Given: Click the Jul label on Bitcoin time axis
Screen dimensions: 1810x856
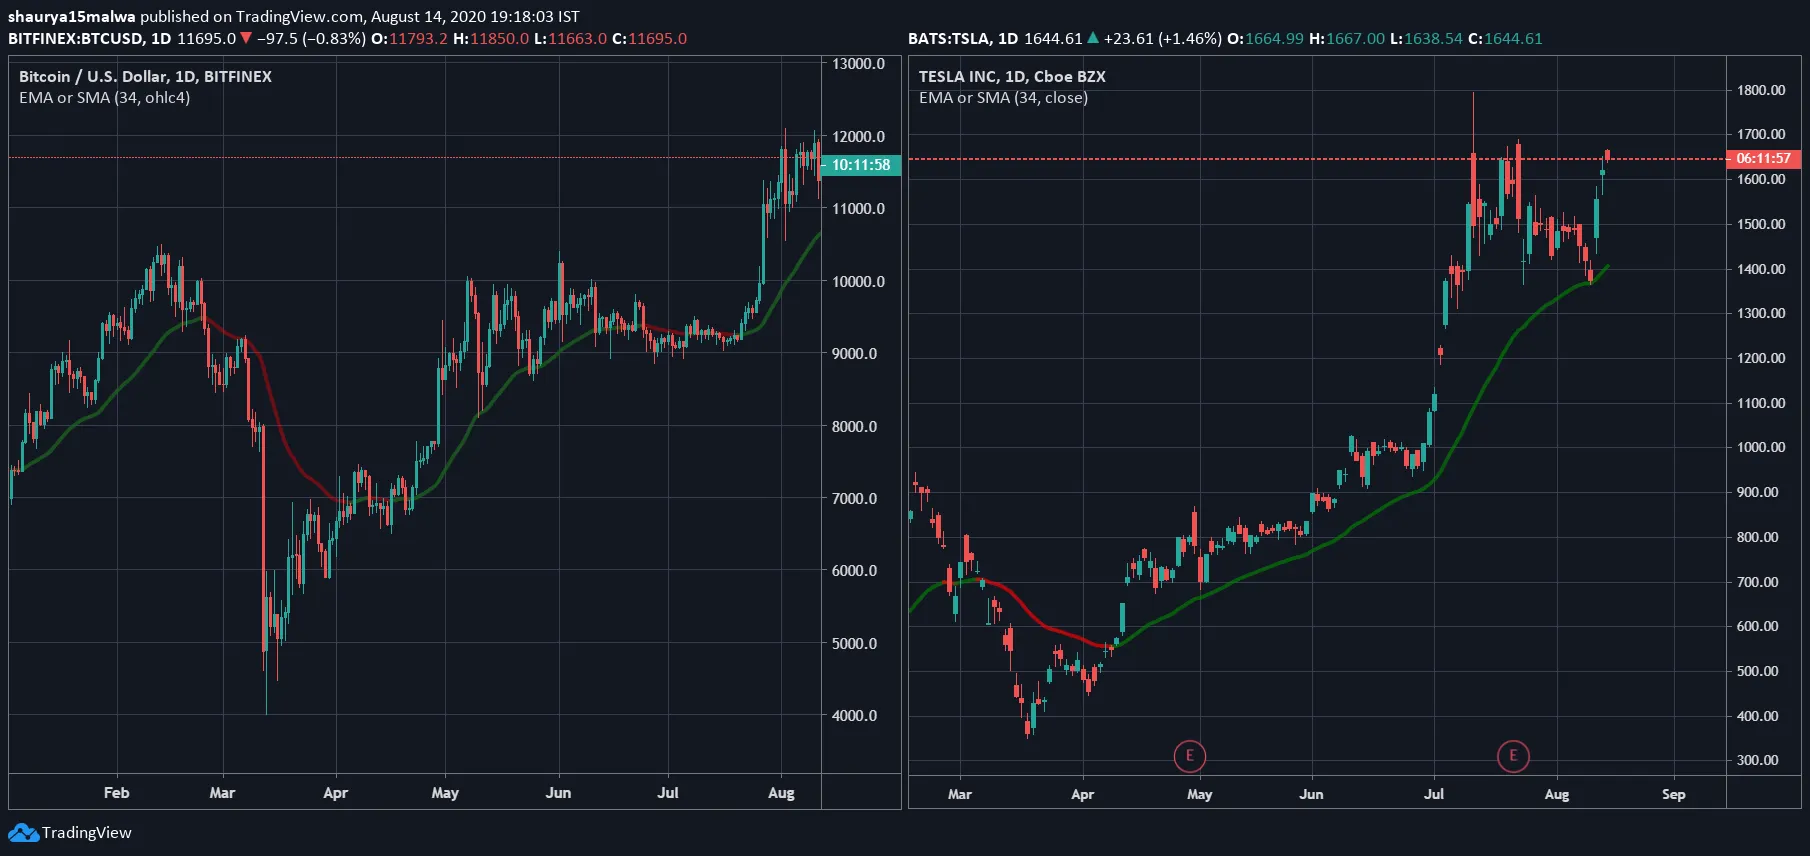Looking at the screenshot, I should click(x=667, y=792).
